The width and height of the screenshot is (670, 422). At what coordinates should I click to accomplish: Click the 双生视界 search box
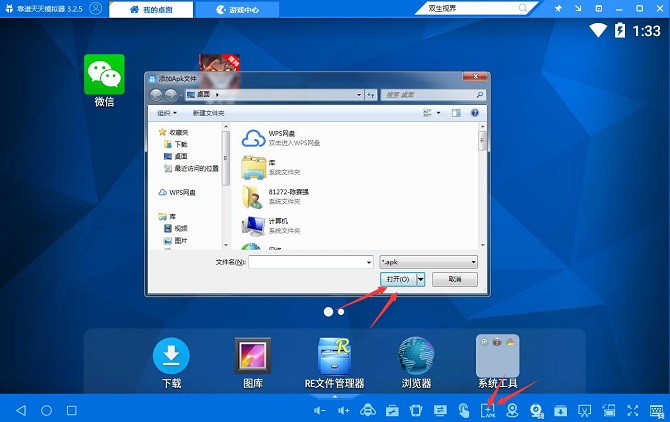tap(476, 8)
